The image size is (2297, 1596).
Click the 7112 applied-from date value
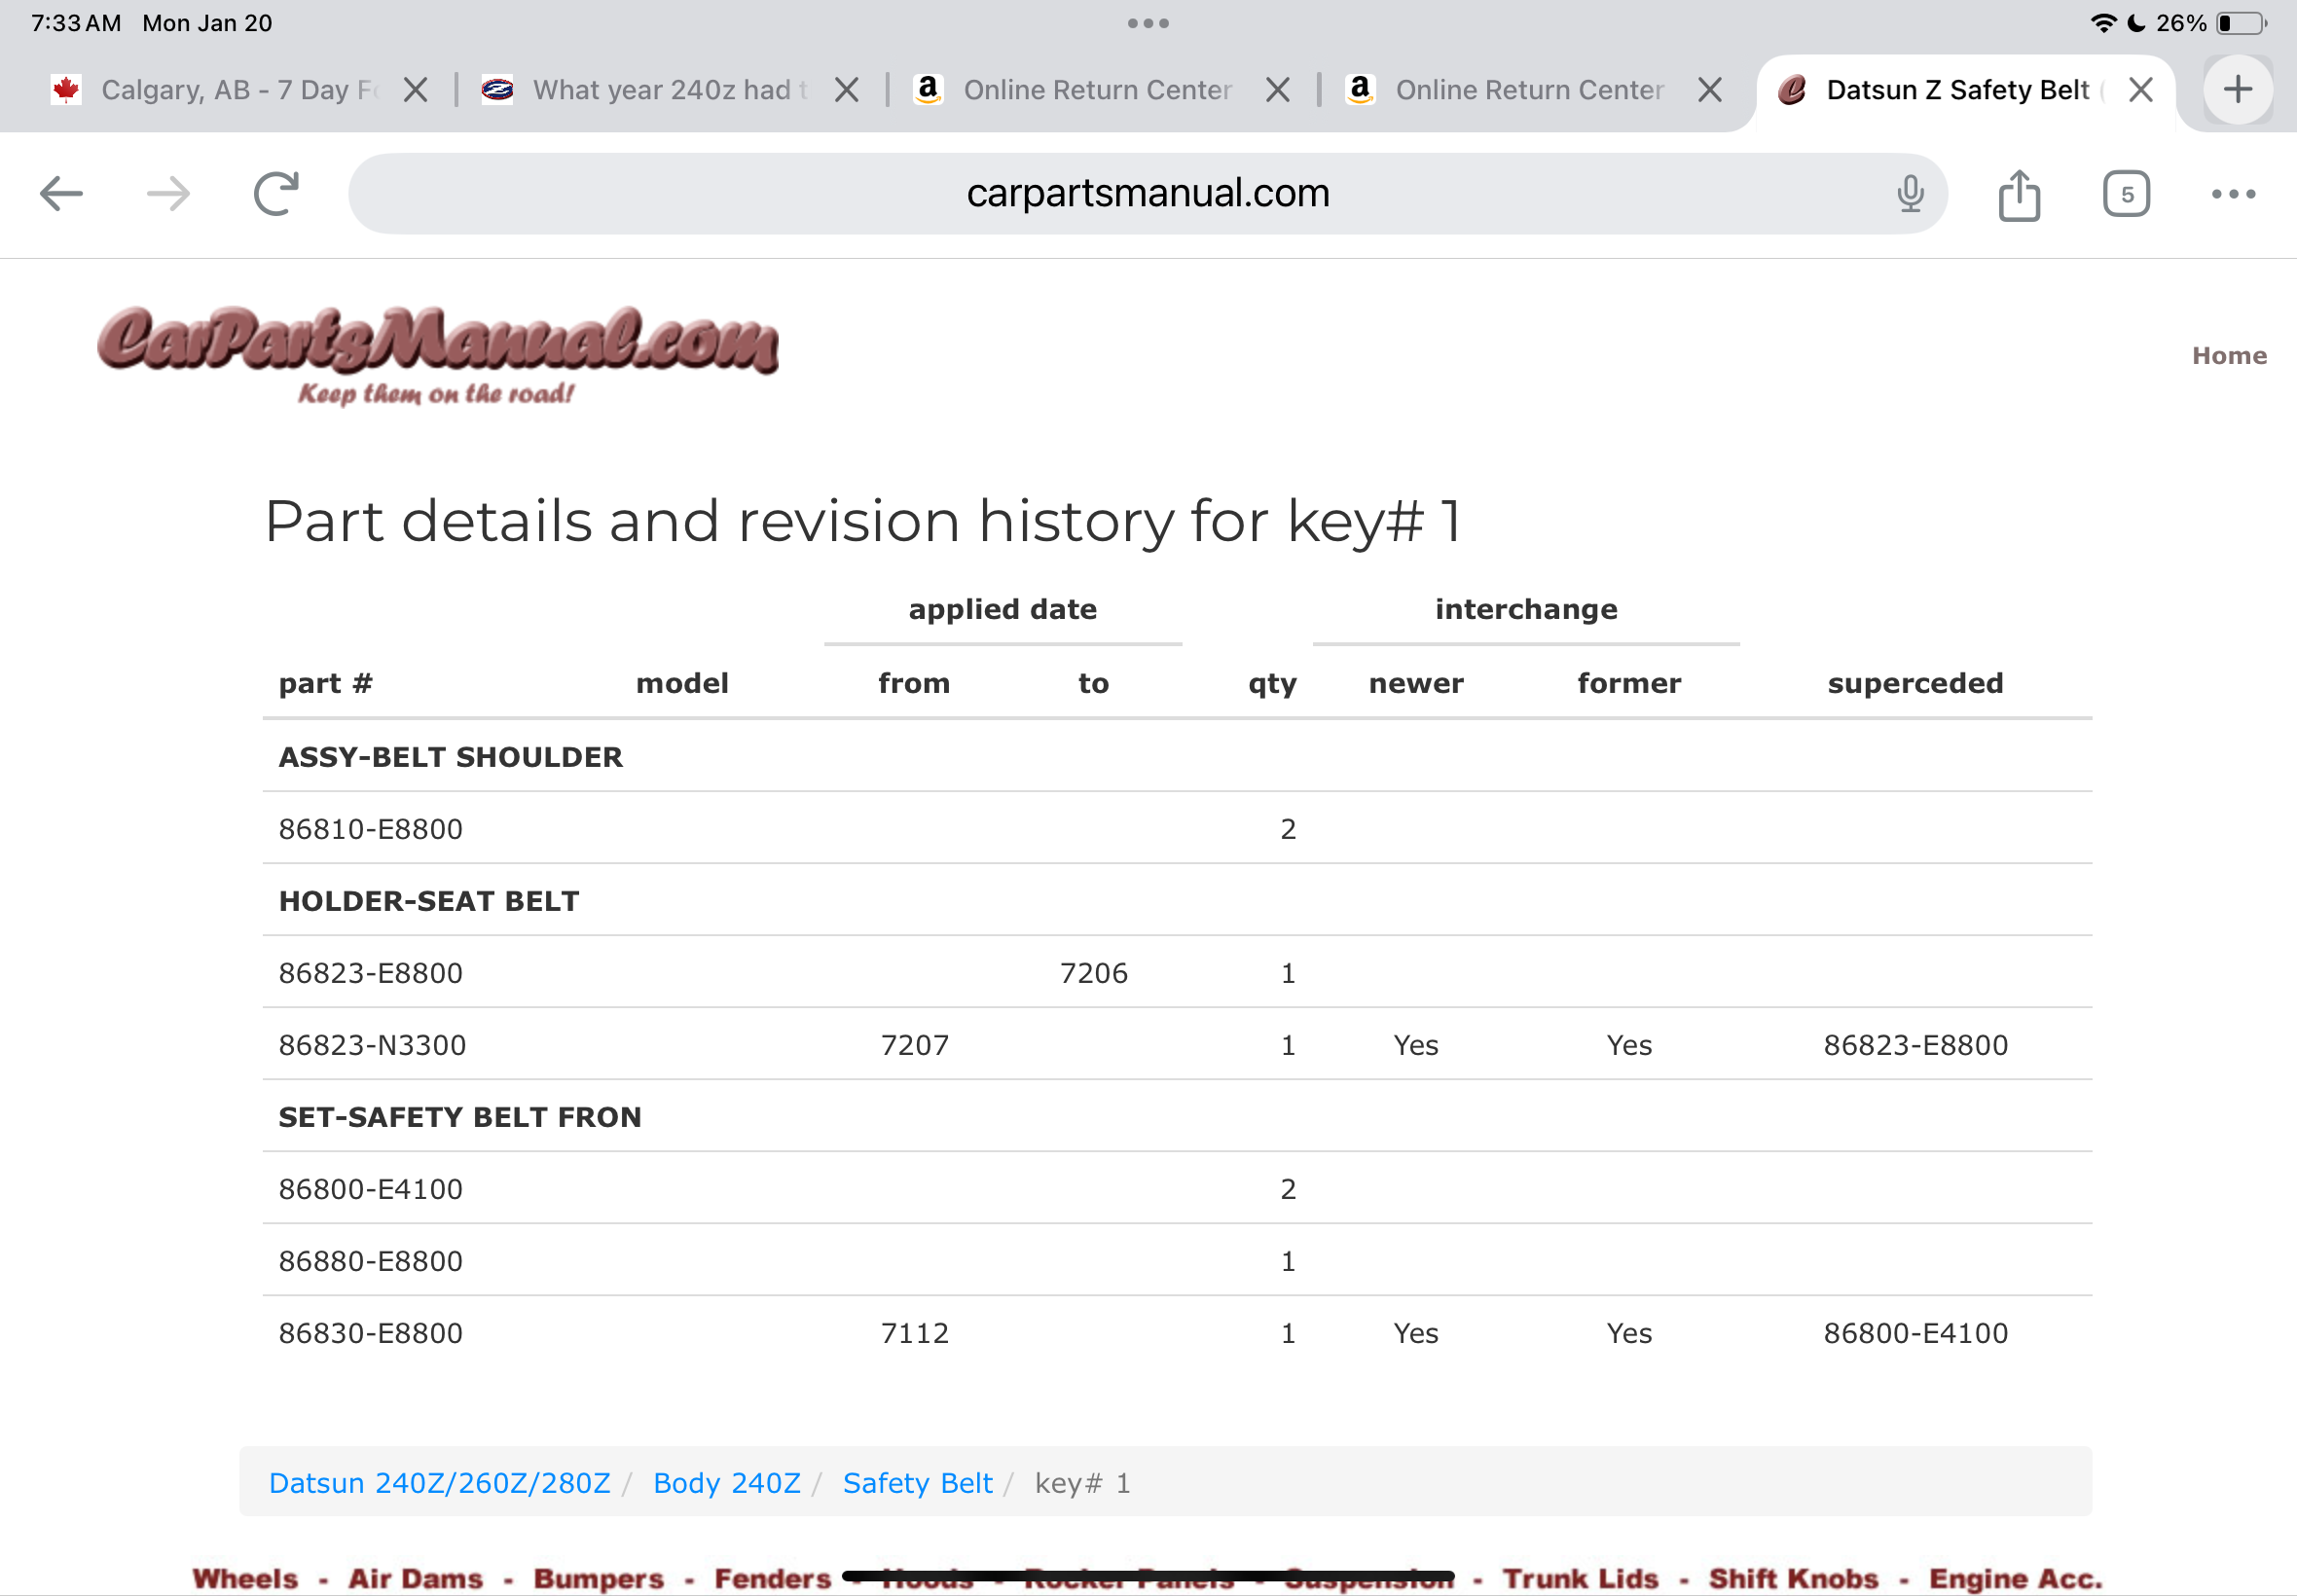point(914,1333)
